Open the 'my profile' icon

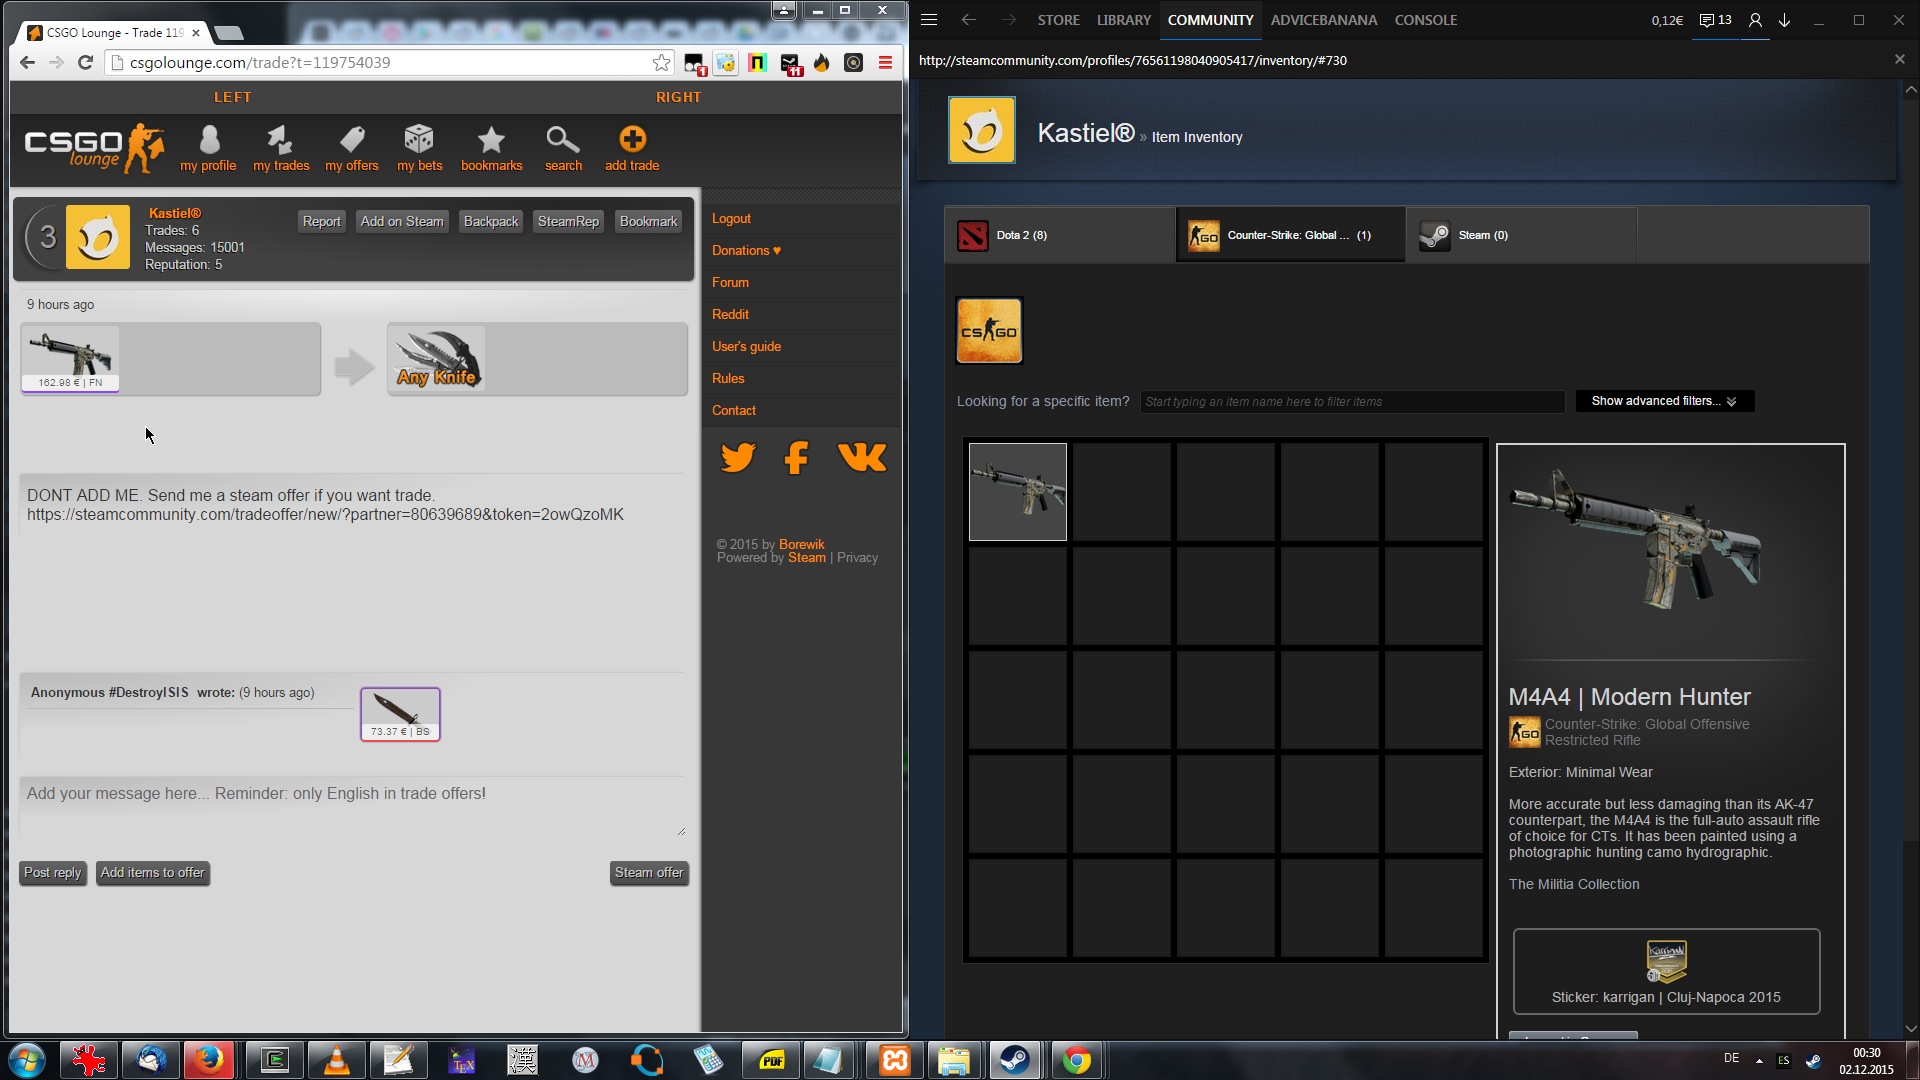click(209, 140)
